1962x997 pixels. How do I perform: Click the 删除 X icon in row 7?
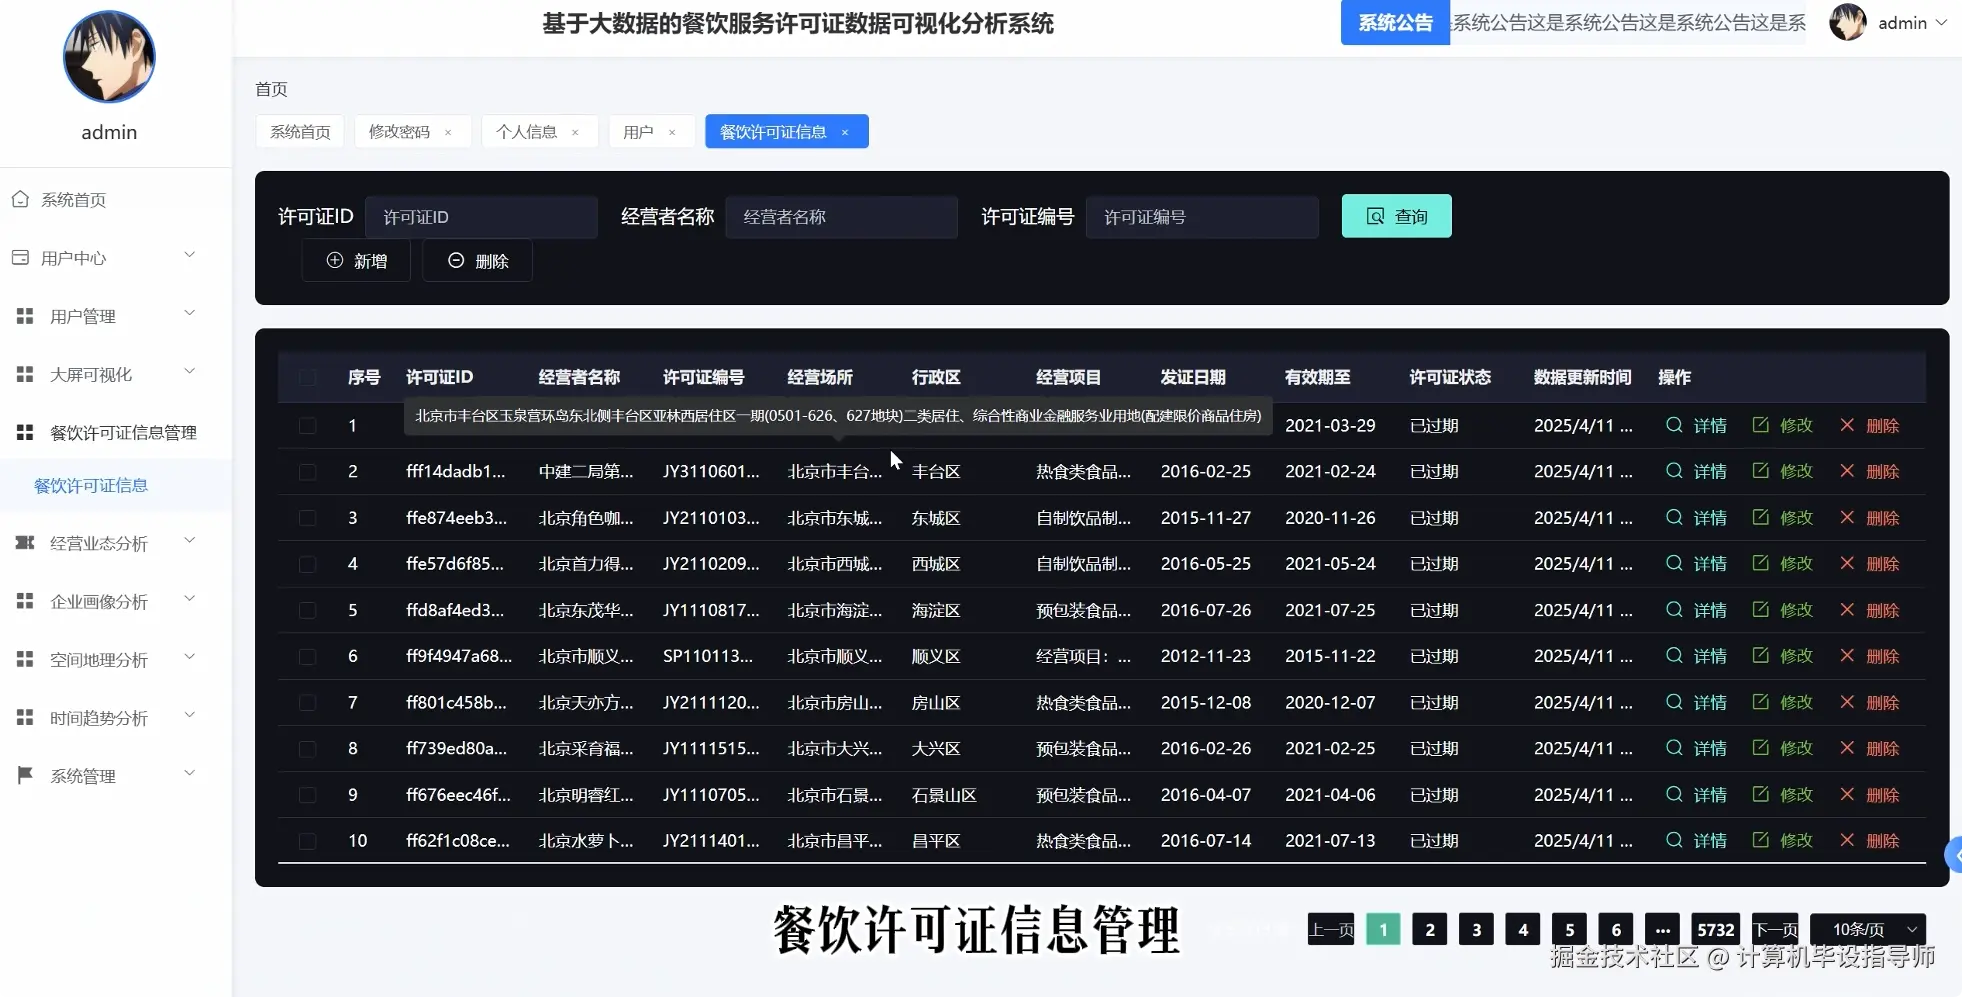(x=1847, y=702)
